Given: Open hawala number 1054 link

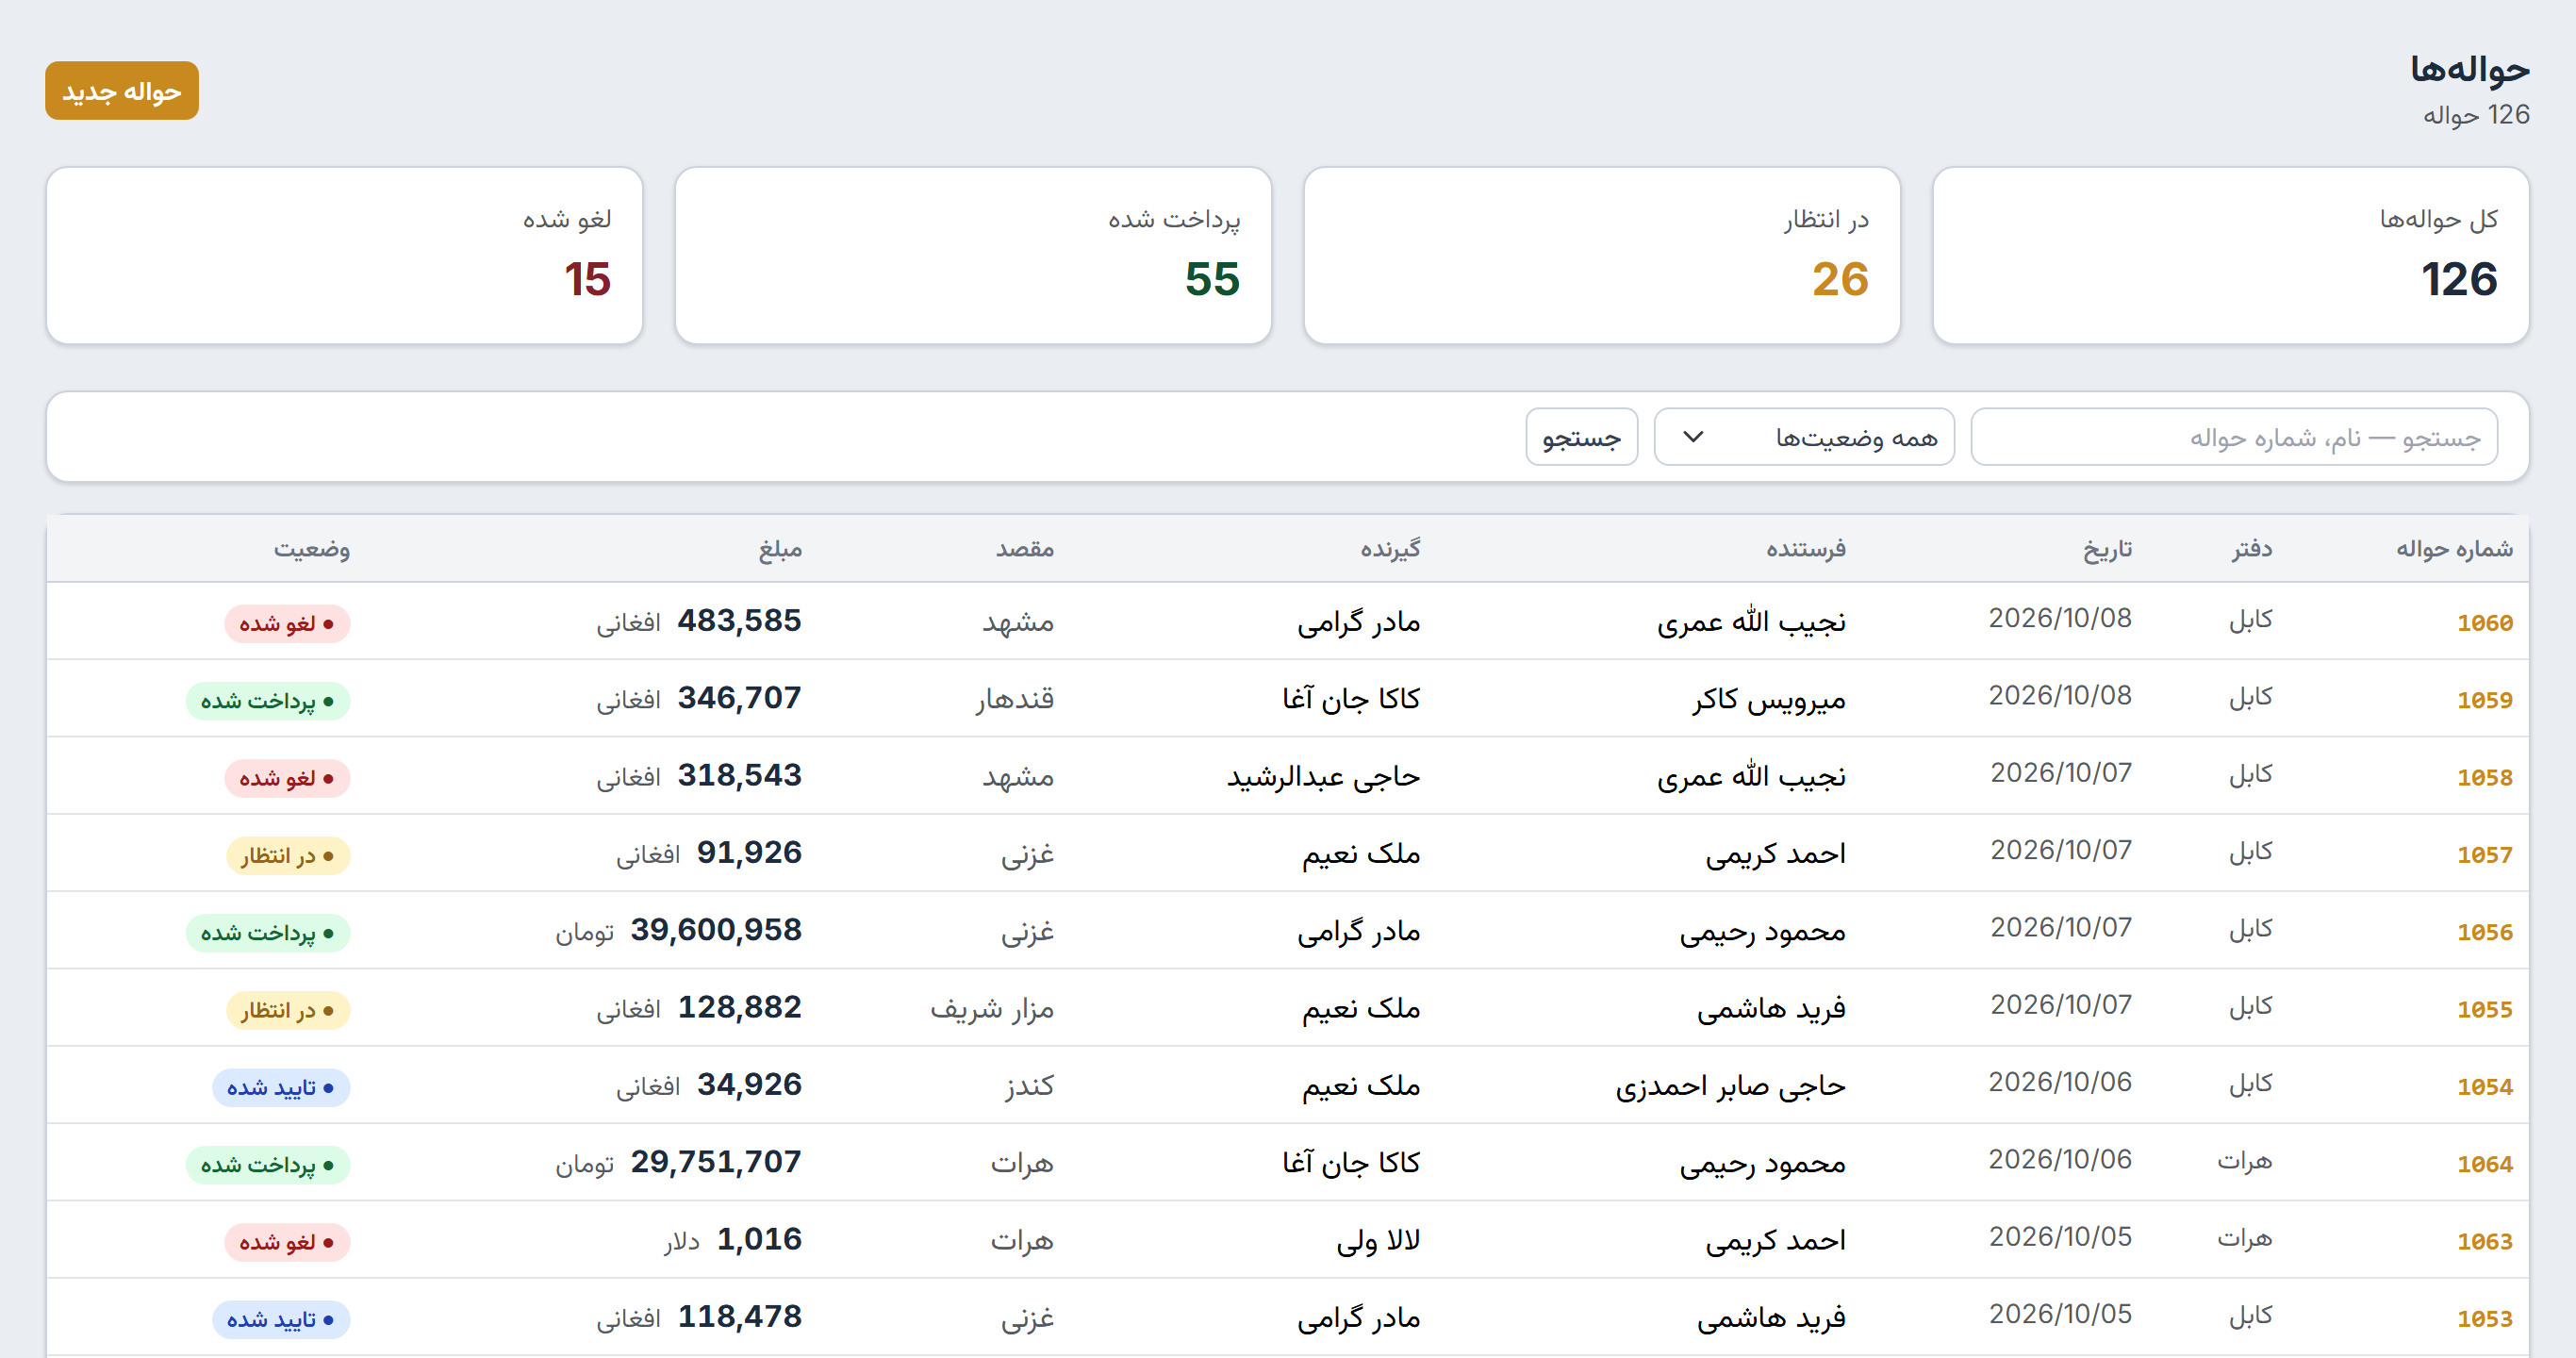Looking at the screenshot, I should pyautogui.click(x=2484, y=1087).
